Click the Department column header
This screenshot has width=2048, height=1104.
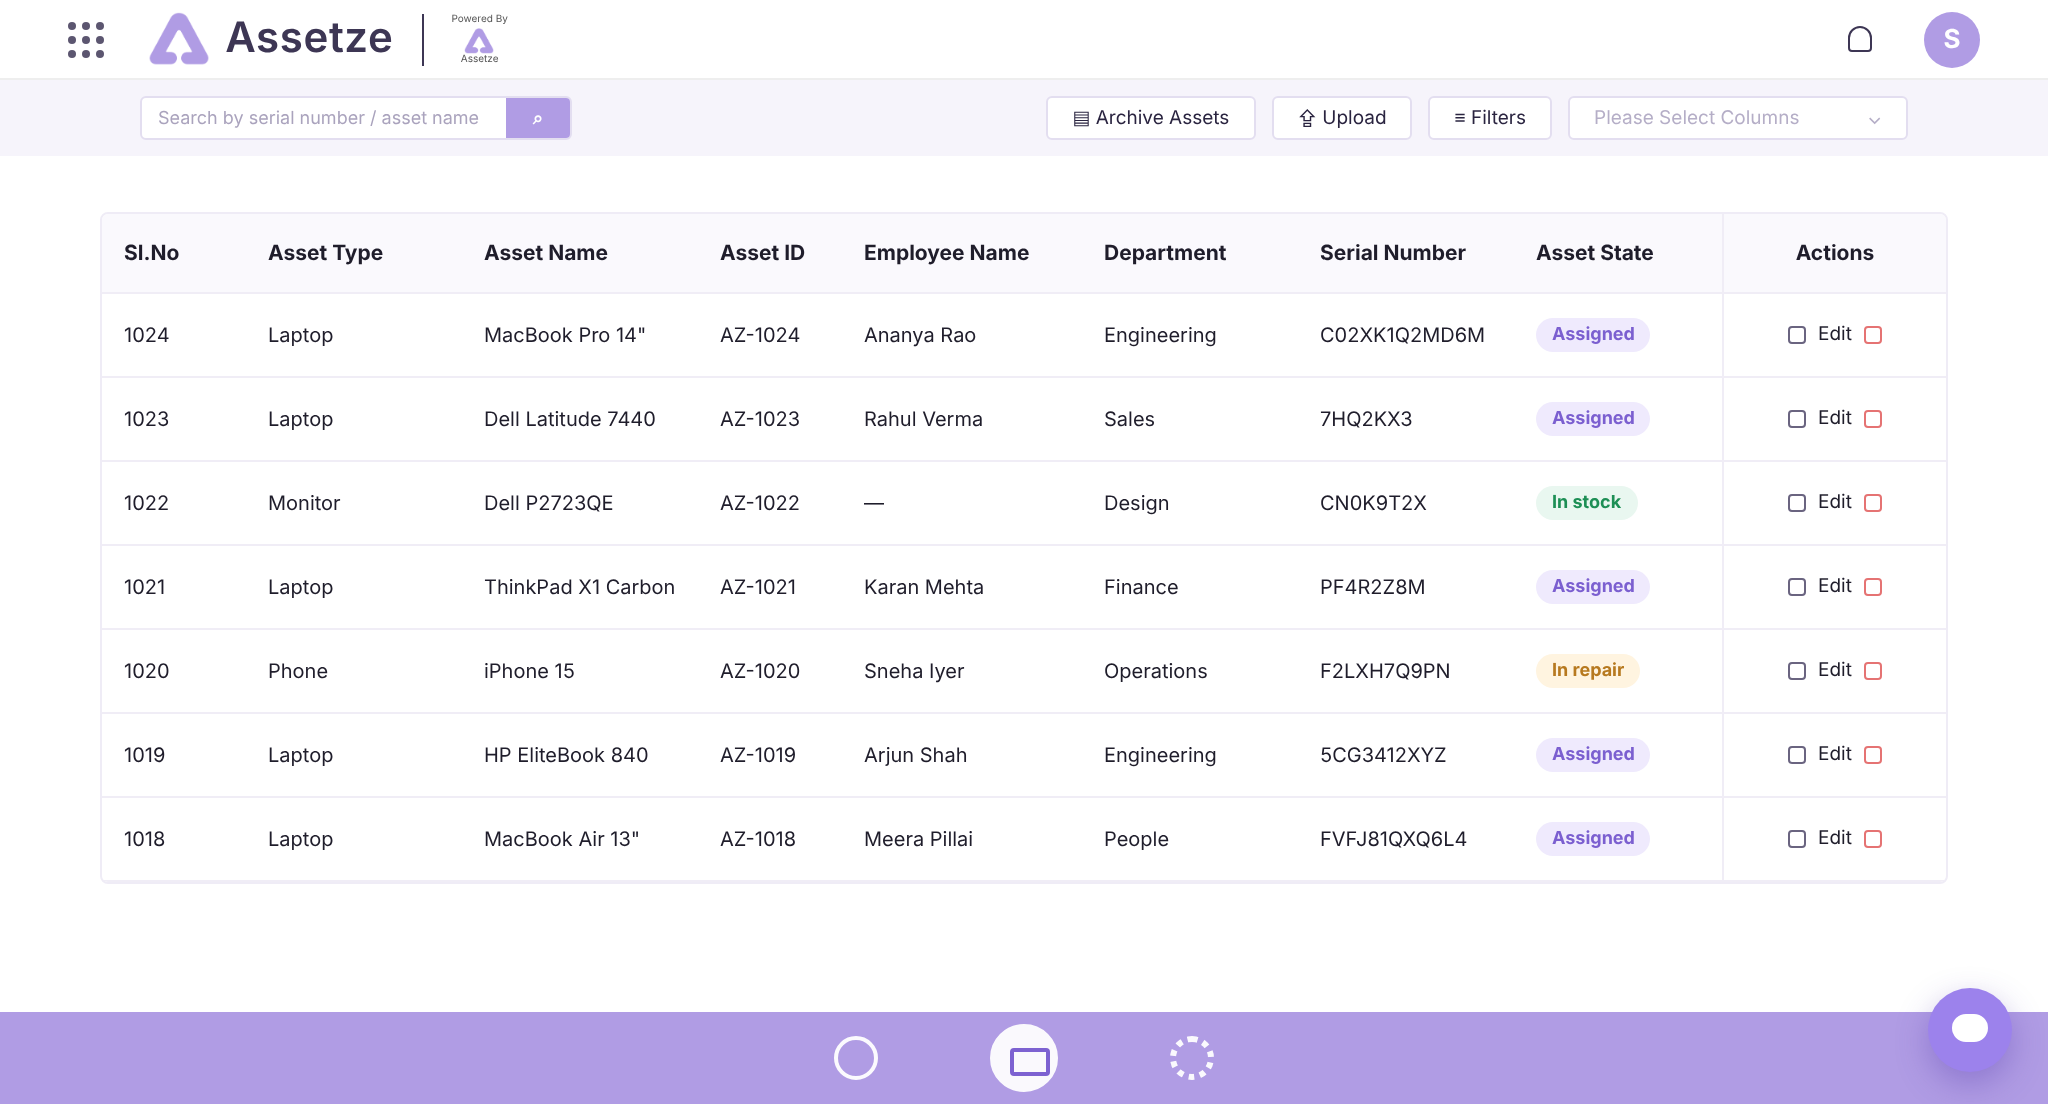coord(1165,253)
